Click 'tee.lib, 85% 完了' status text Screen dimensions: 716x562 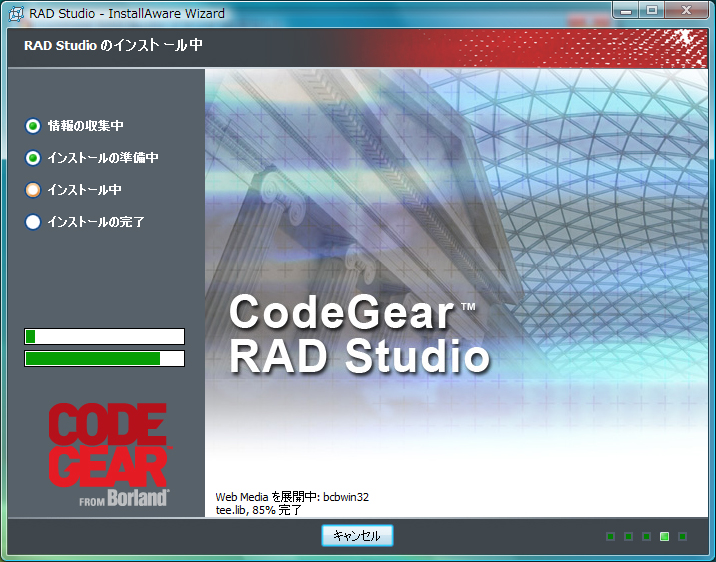tap(258, 510)
